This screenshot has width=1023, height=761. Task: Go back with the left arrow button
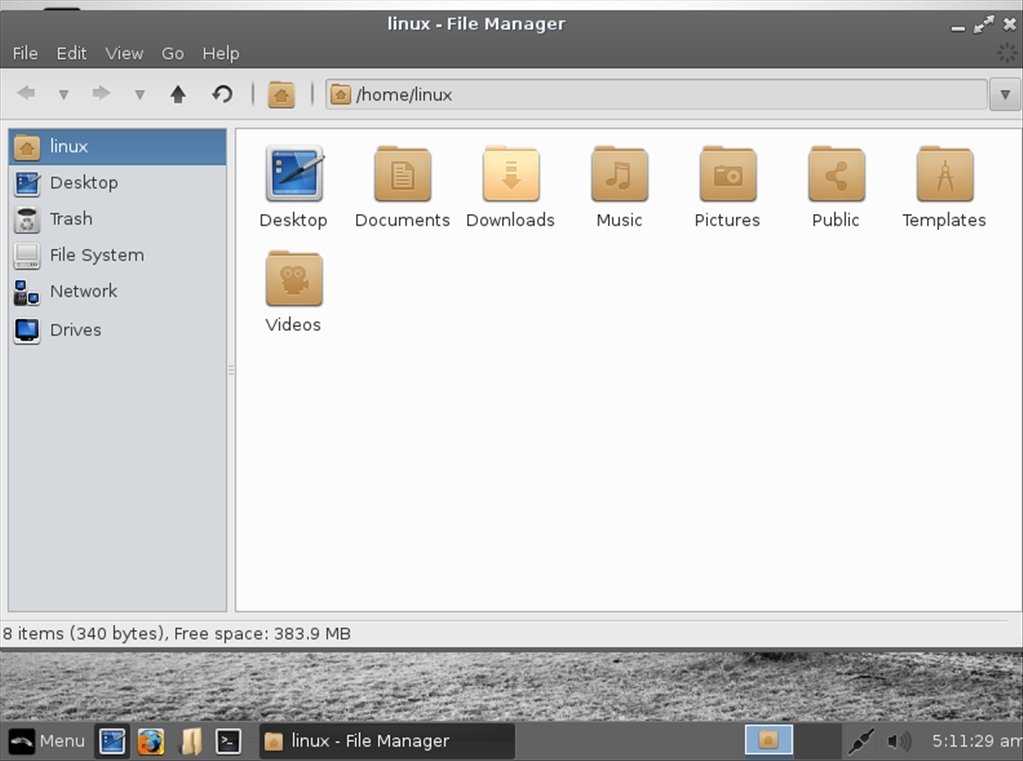(x=26, y=93)
